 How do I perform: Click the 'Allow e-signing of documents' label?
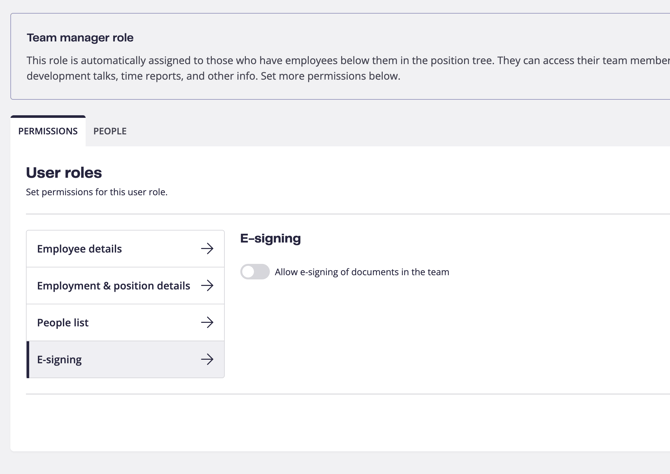tap(361, 272)
